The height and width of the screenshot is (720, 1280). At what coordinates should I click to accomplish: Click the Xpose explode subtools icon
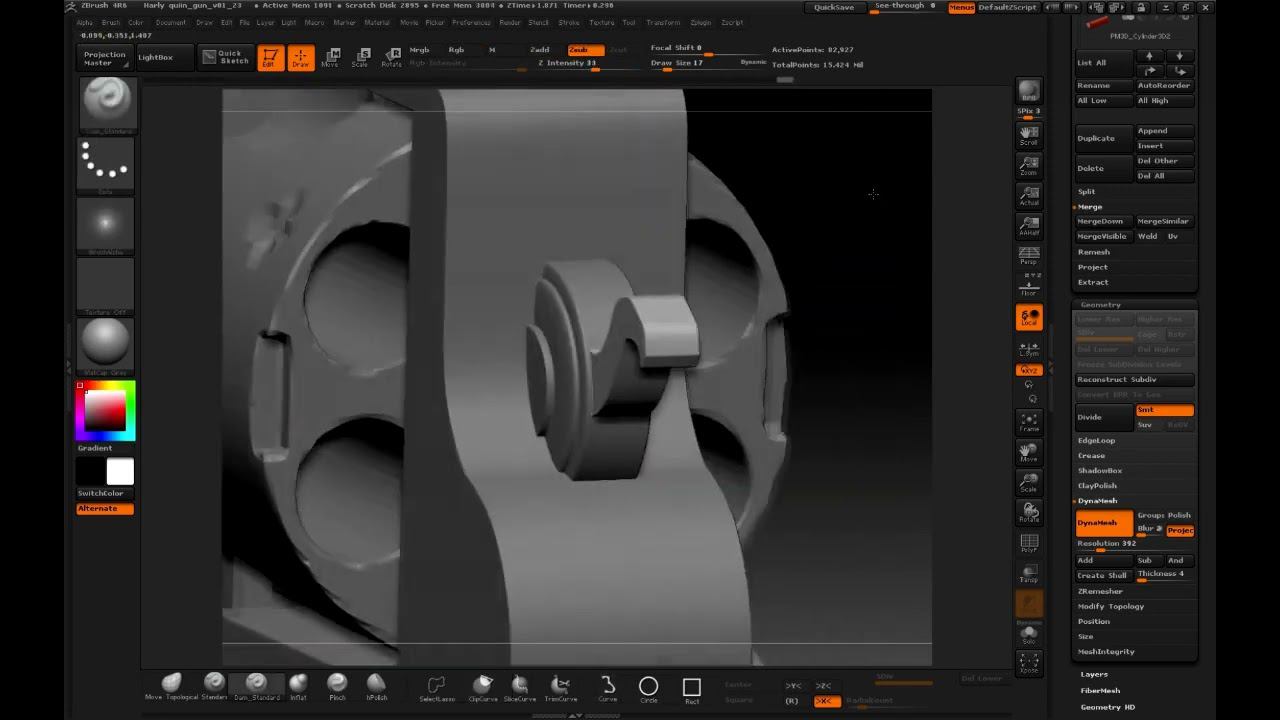coord(1029,662)
